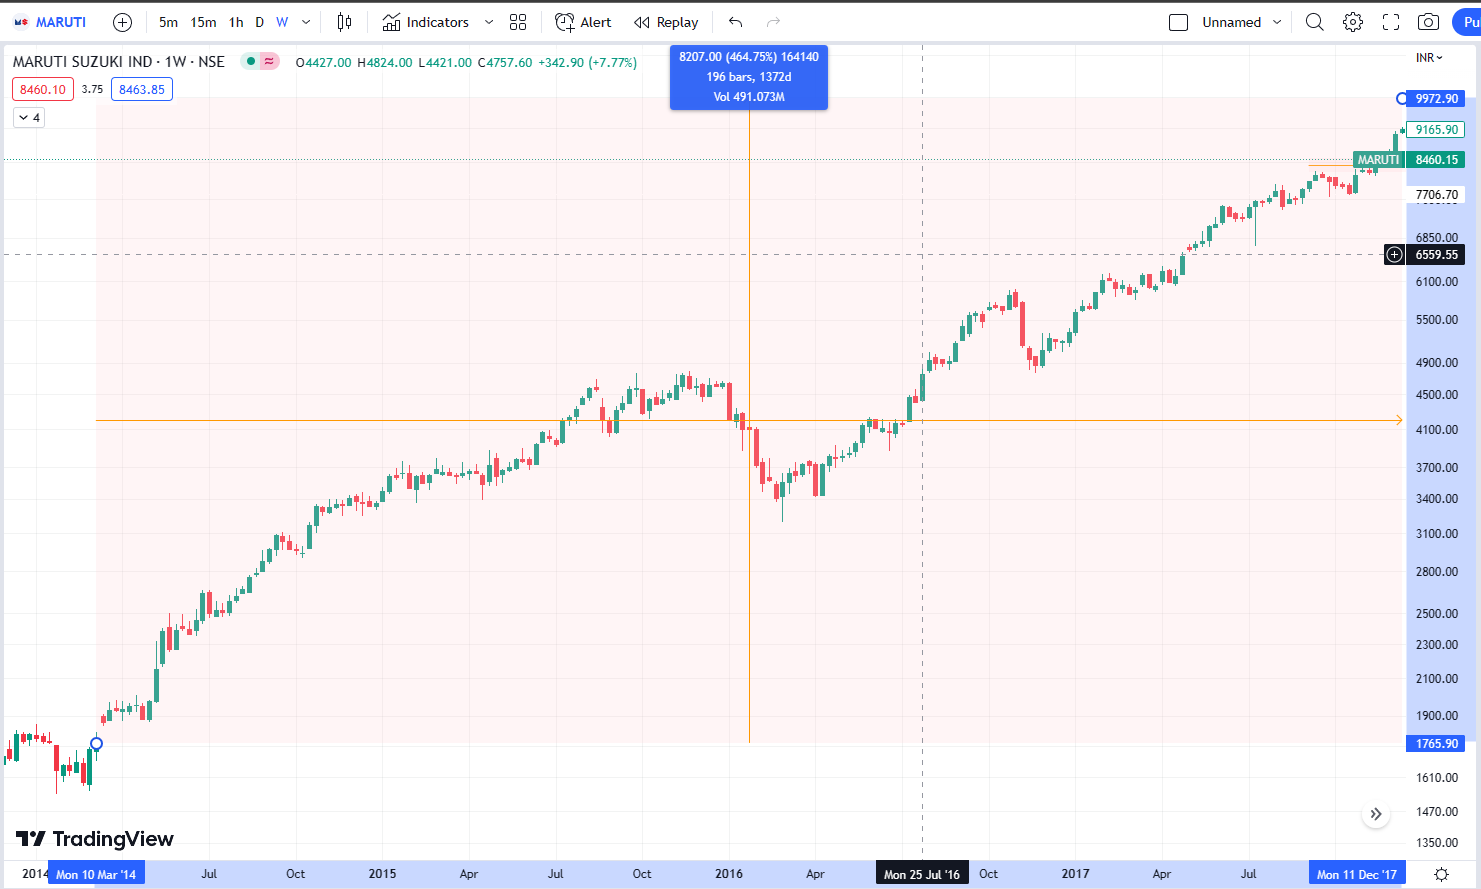Viewport: 1481px width, 889px height.
Task: Open the Indicators dialog
Action: pos(425,22)
